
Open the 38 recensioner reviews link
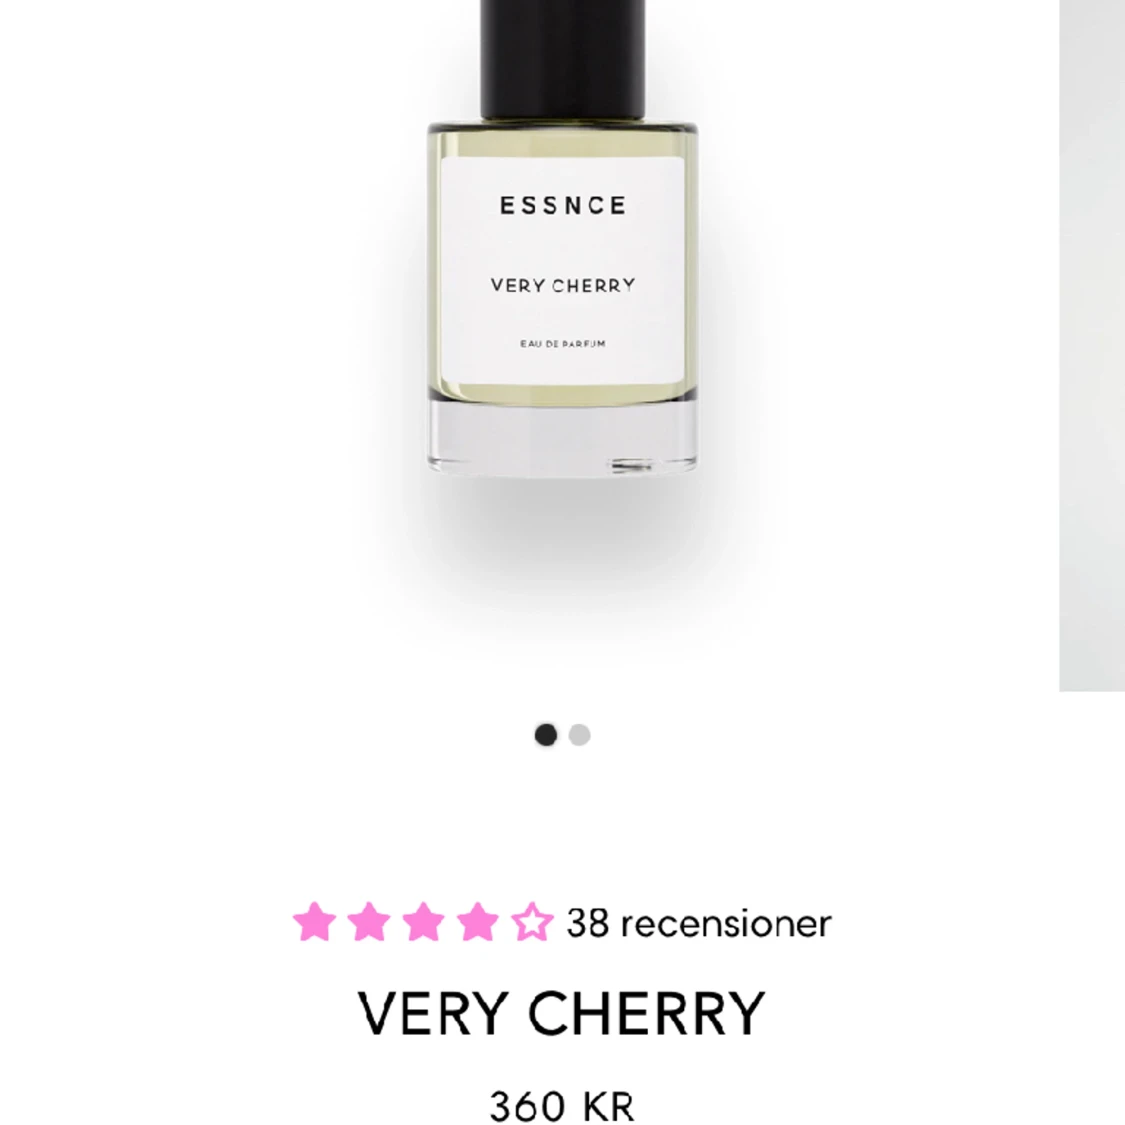[x=699, y=923]
